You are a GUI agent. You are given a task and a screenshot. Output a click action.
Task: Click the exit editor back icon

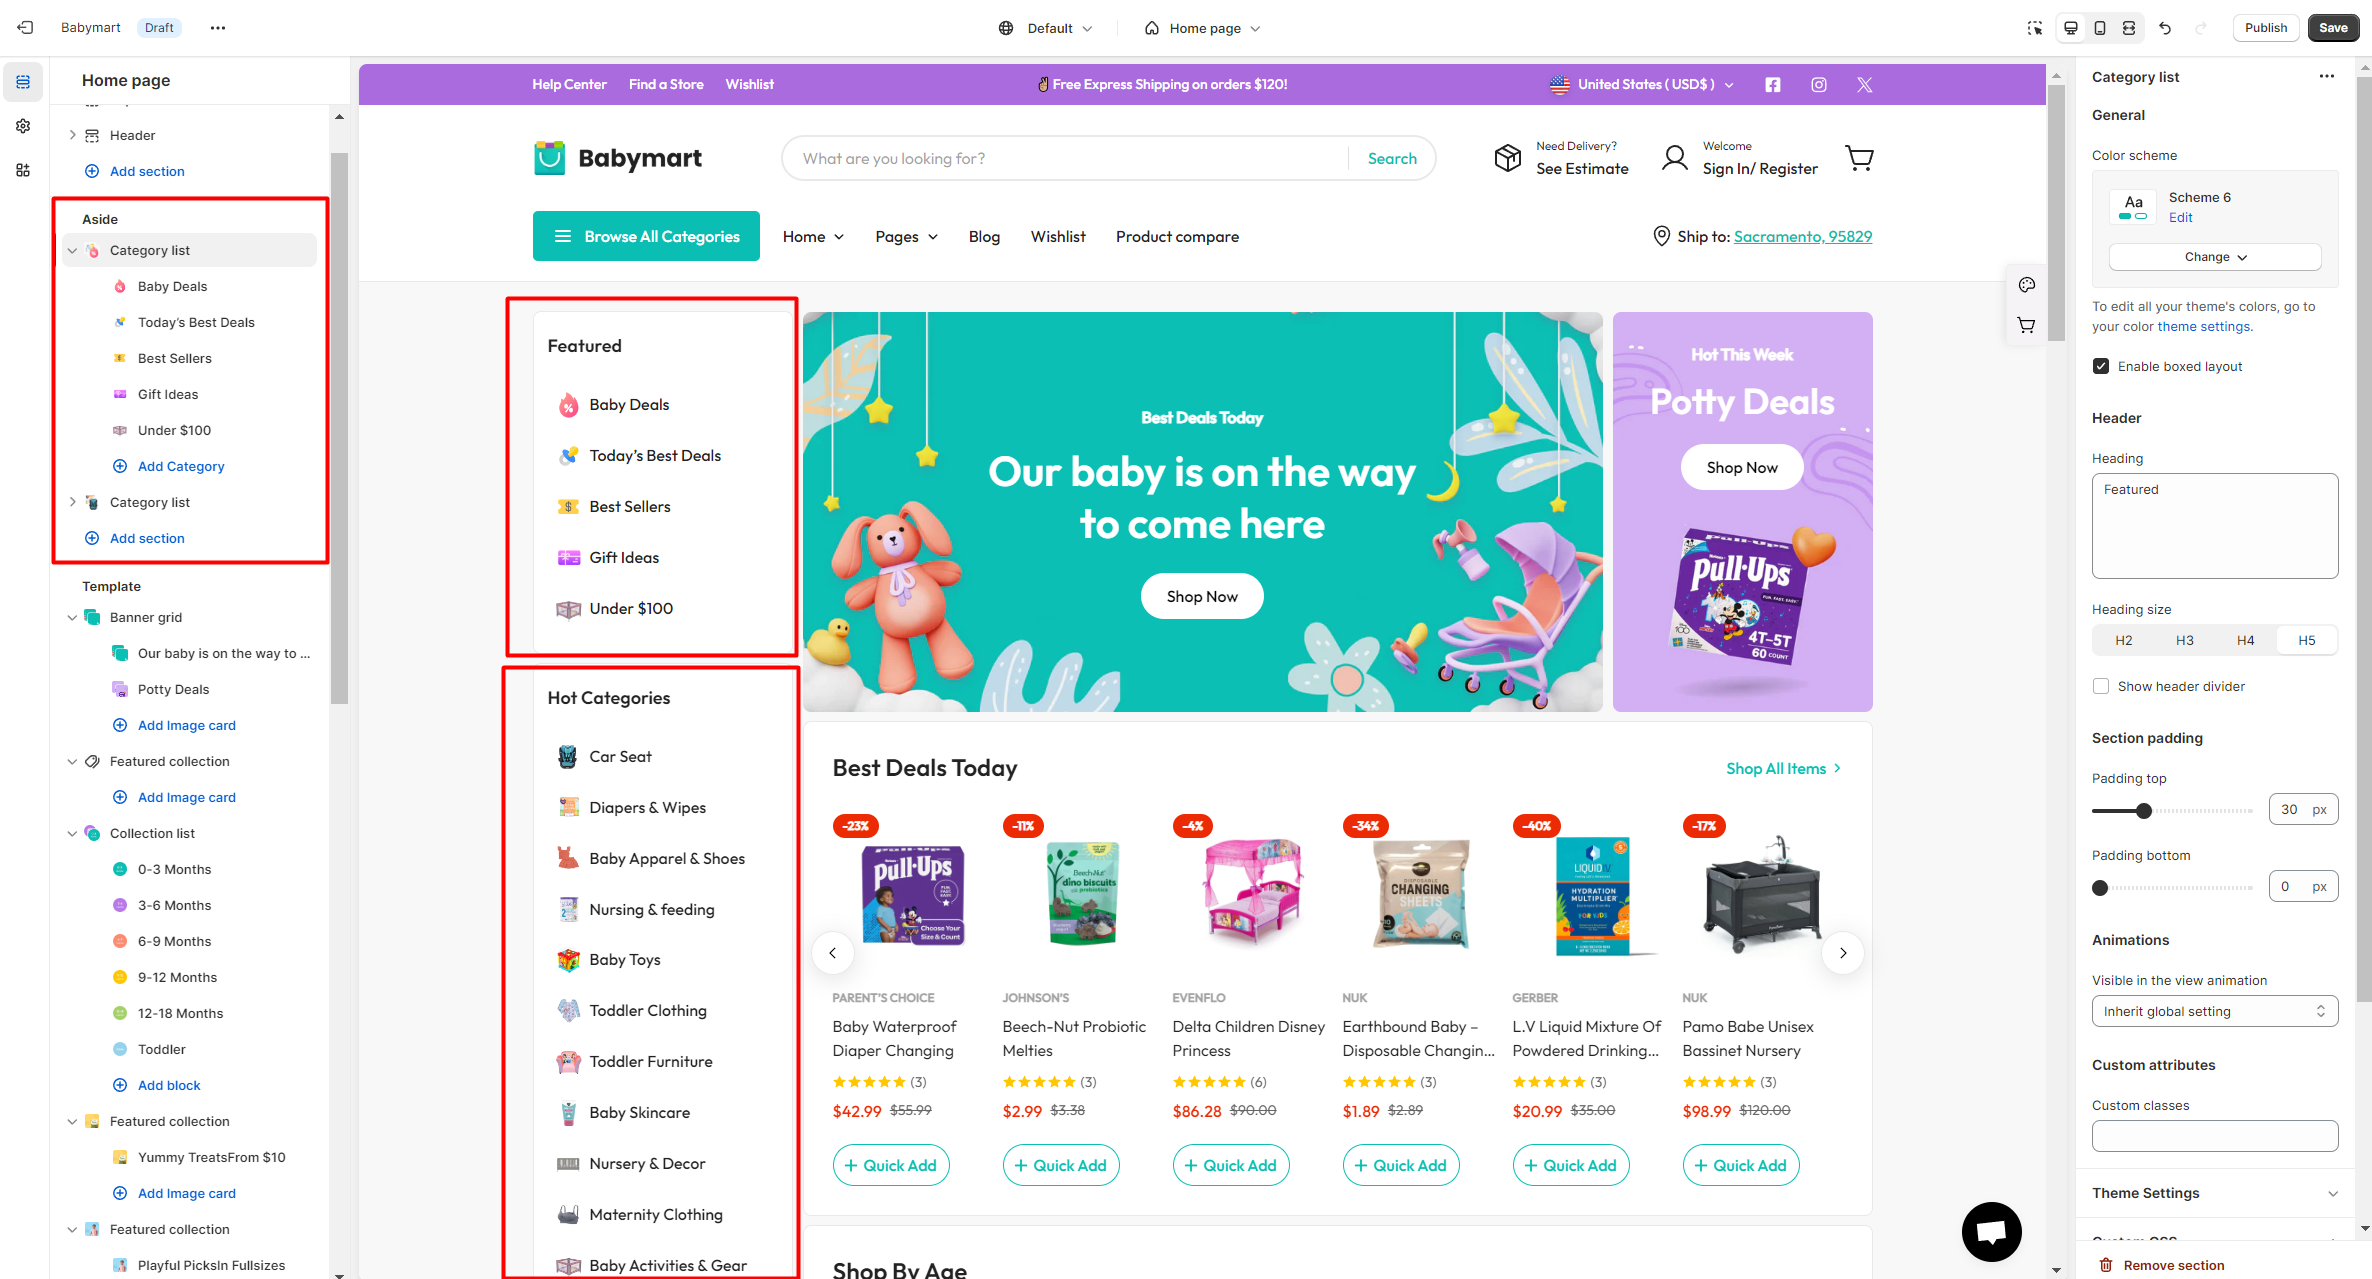pos(25,28)
